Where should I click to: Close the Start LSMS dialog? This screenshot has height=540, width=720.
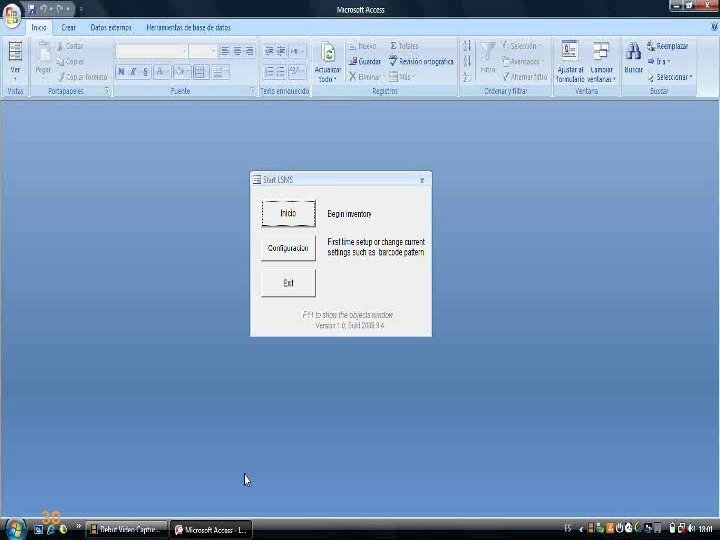click(422, 180)
